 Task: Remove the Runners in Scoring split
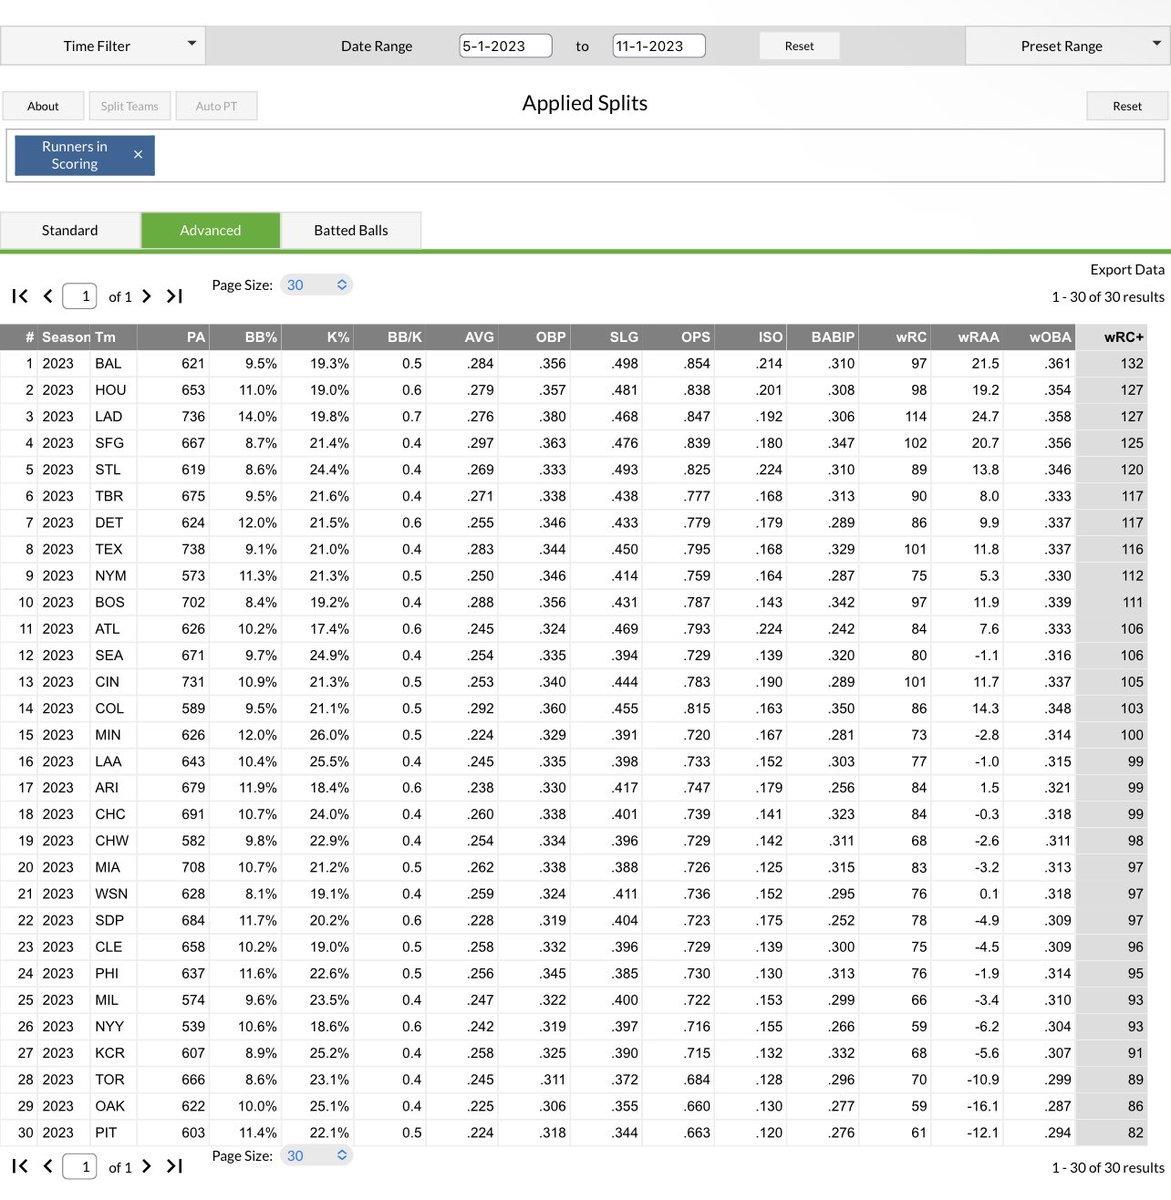138,155
